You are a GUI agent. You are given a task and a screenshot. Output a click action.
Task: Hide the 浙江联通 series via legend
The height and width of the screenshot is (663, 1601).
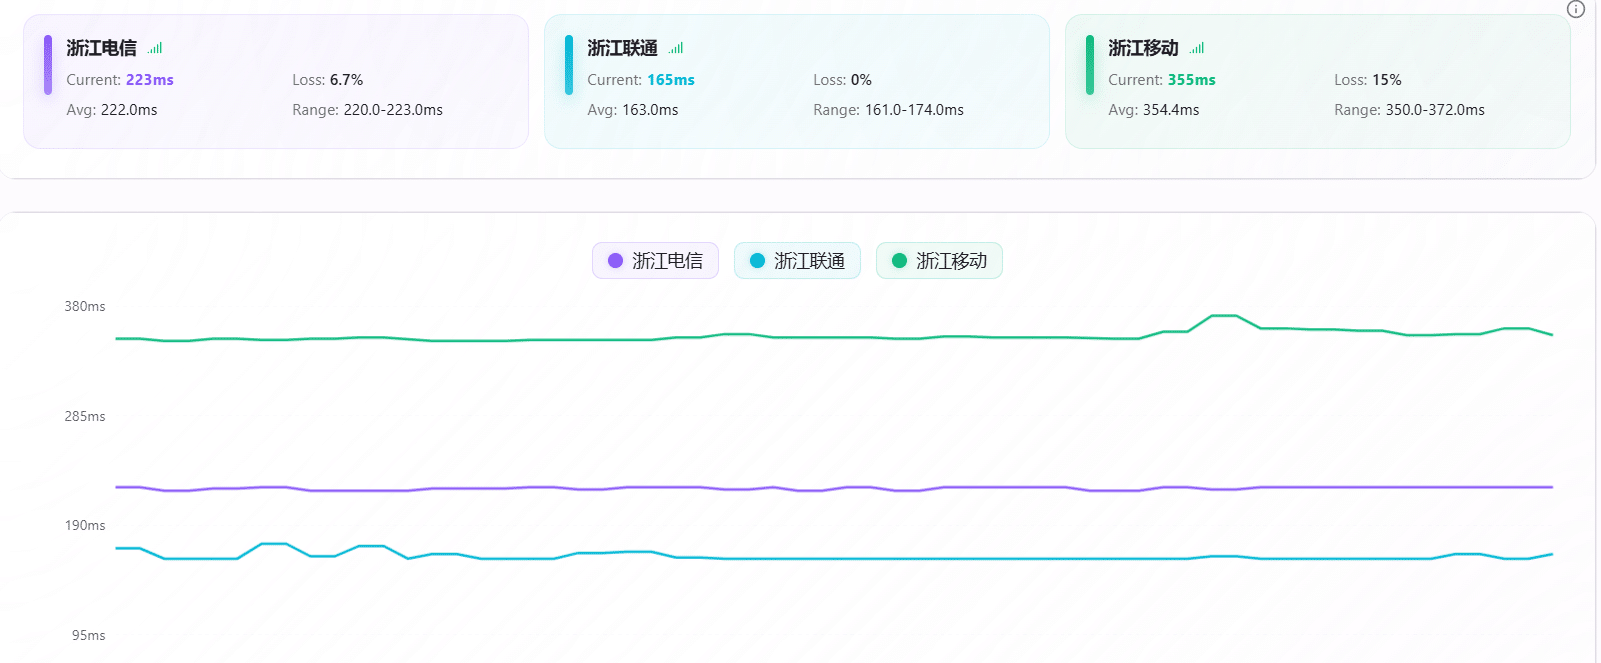point(797,261)
